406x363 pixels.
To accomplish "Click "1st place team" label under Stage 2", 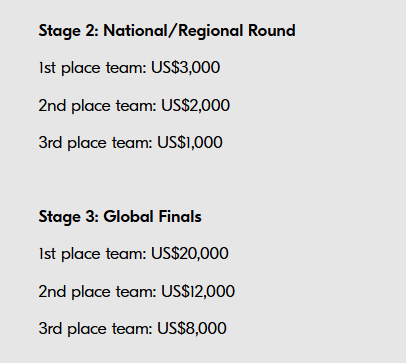I will [93, 68].
